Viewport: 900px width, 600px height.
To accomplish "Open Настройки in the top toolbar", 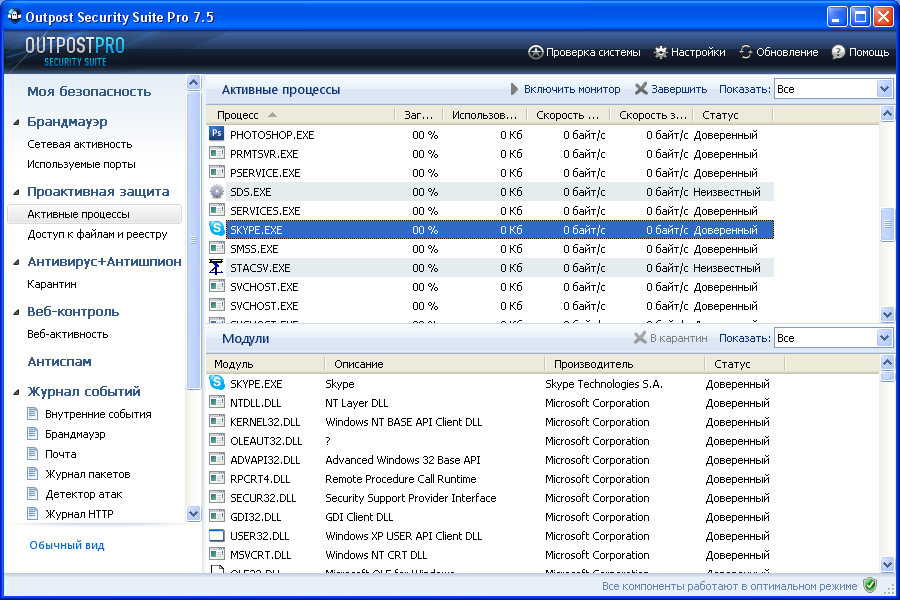I will click(x=689, y=52).
